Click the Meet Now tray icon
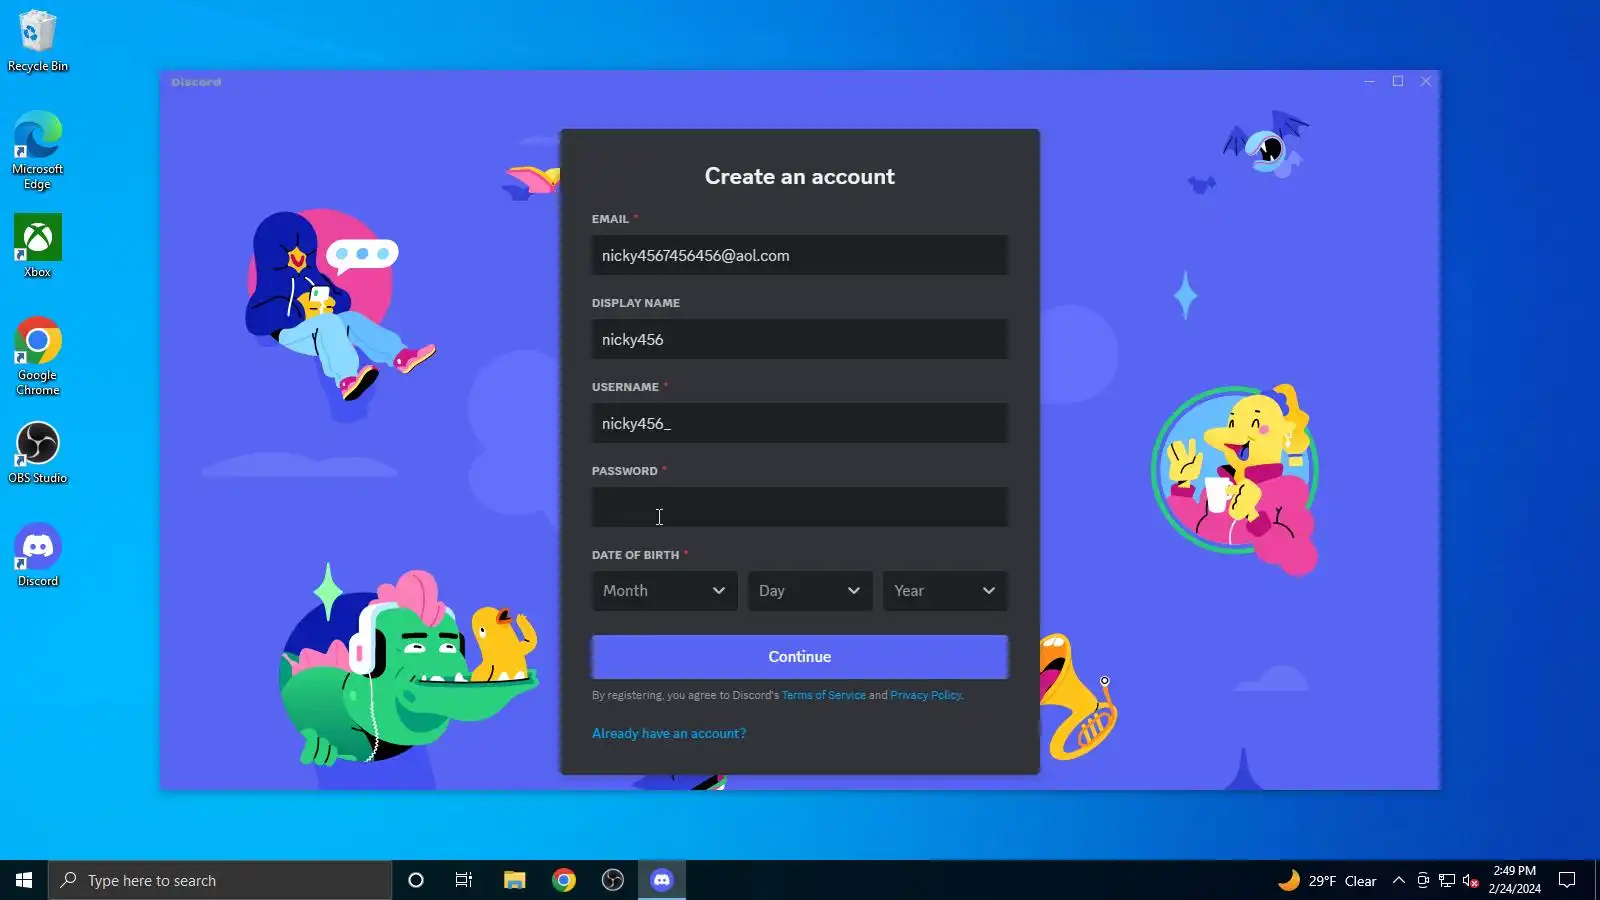This screenshot has width=1600, height=900. click(x=1423, y=880)
